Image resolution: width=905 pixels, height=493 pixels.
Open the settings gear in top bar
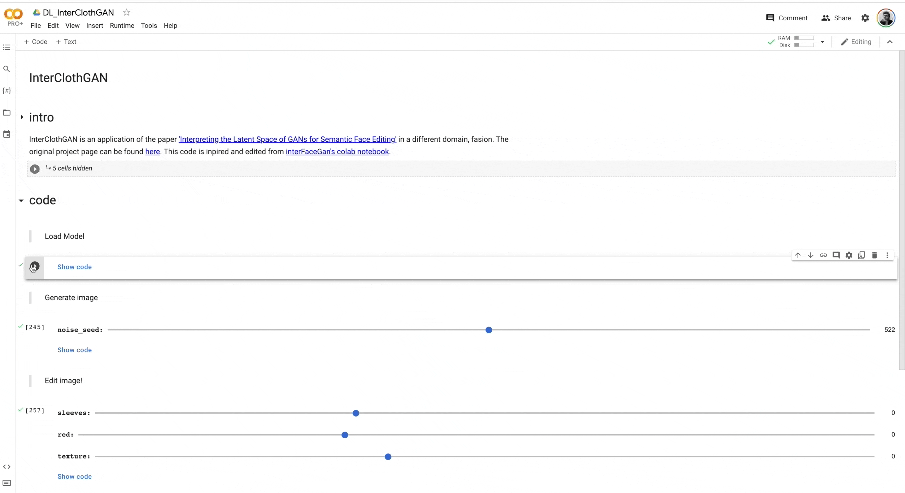865,18
